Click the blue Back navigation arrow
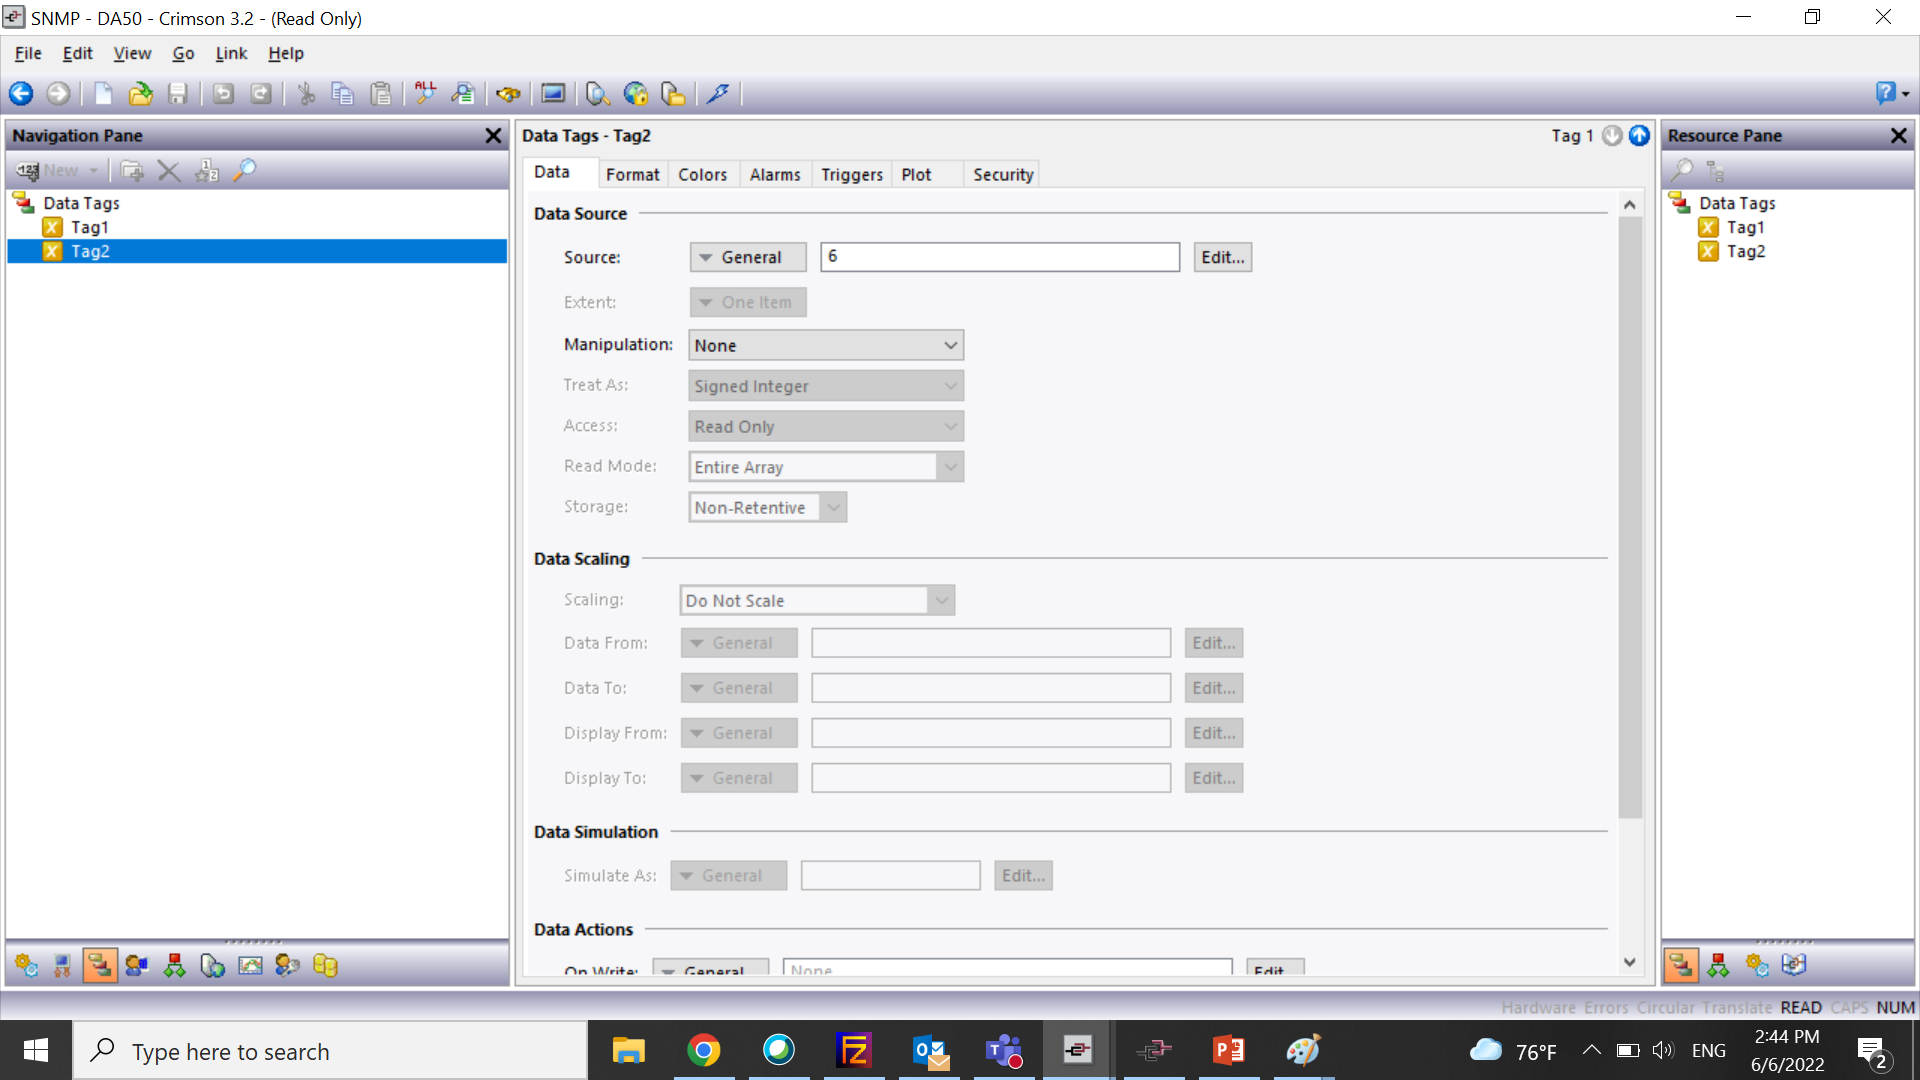Screen dimensions: 1920x1080 (21, 94)
